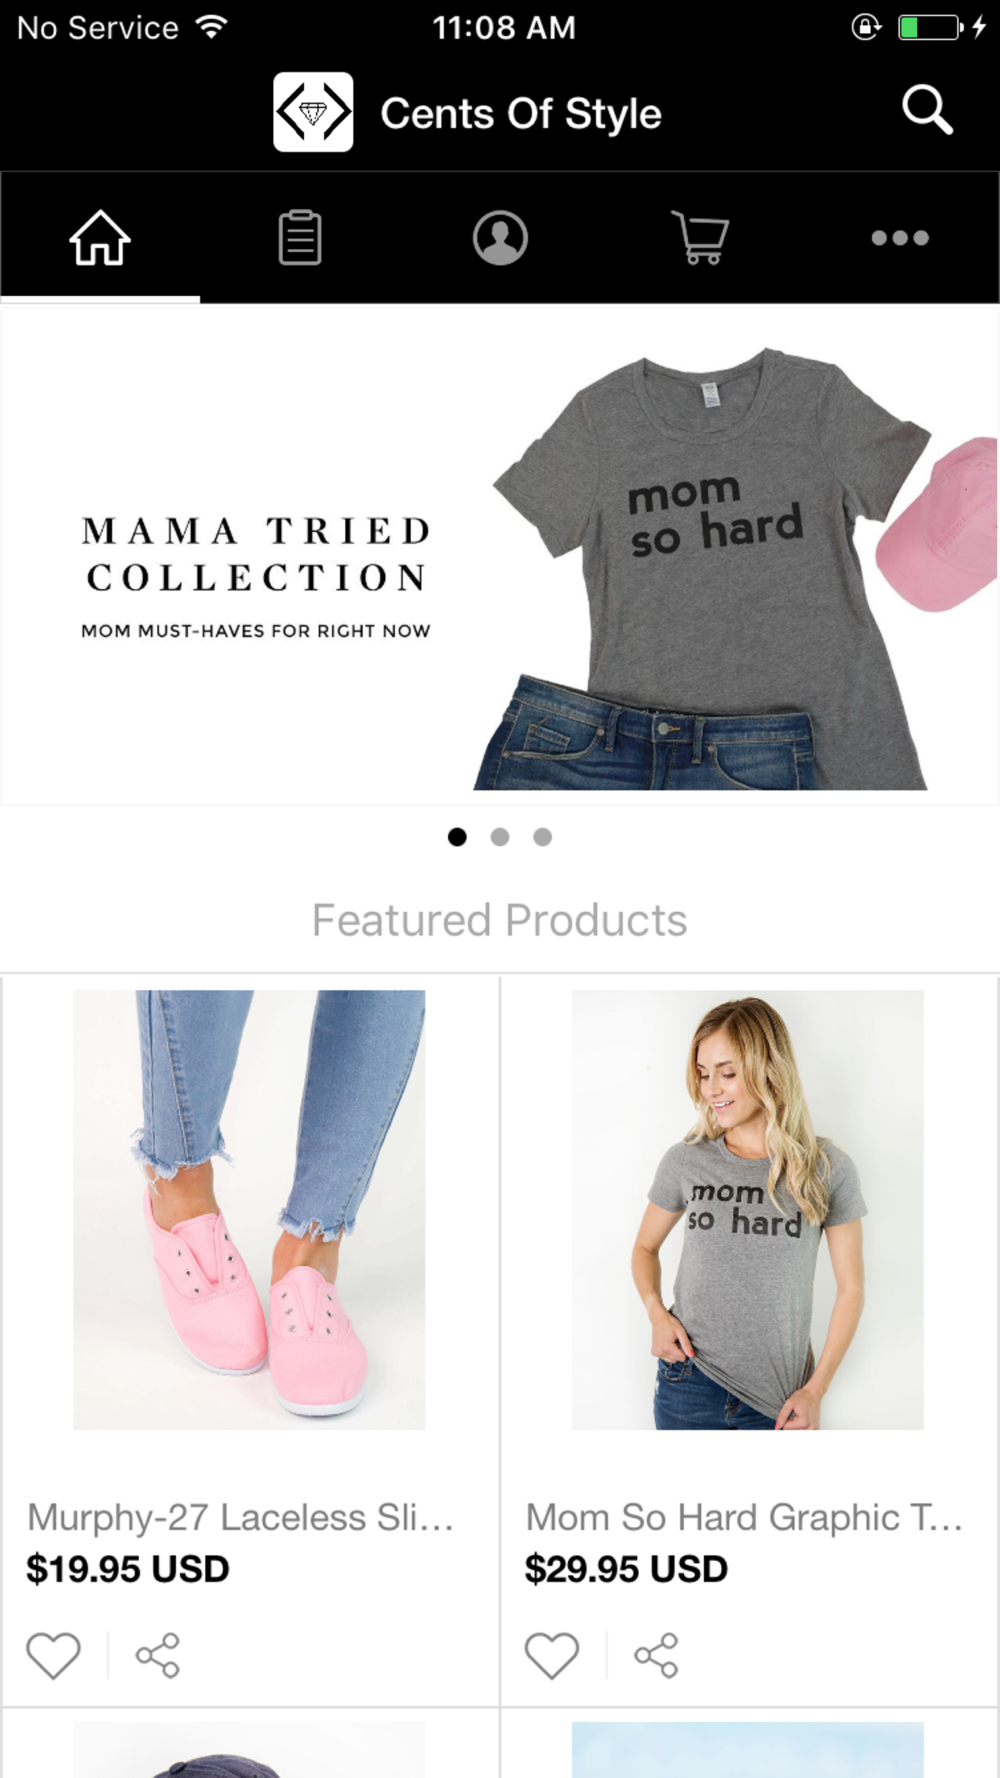The width and height of the screenshot is (1000, 1778).
Task: Open the Mom So Hard tee photo
Action: click(748, 1210)
